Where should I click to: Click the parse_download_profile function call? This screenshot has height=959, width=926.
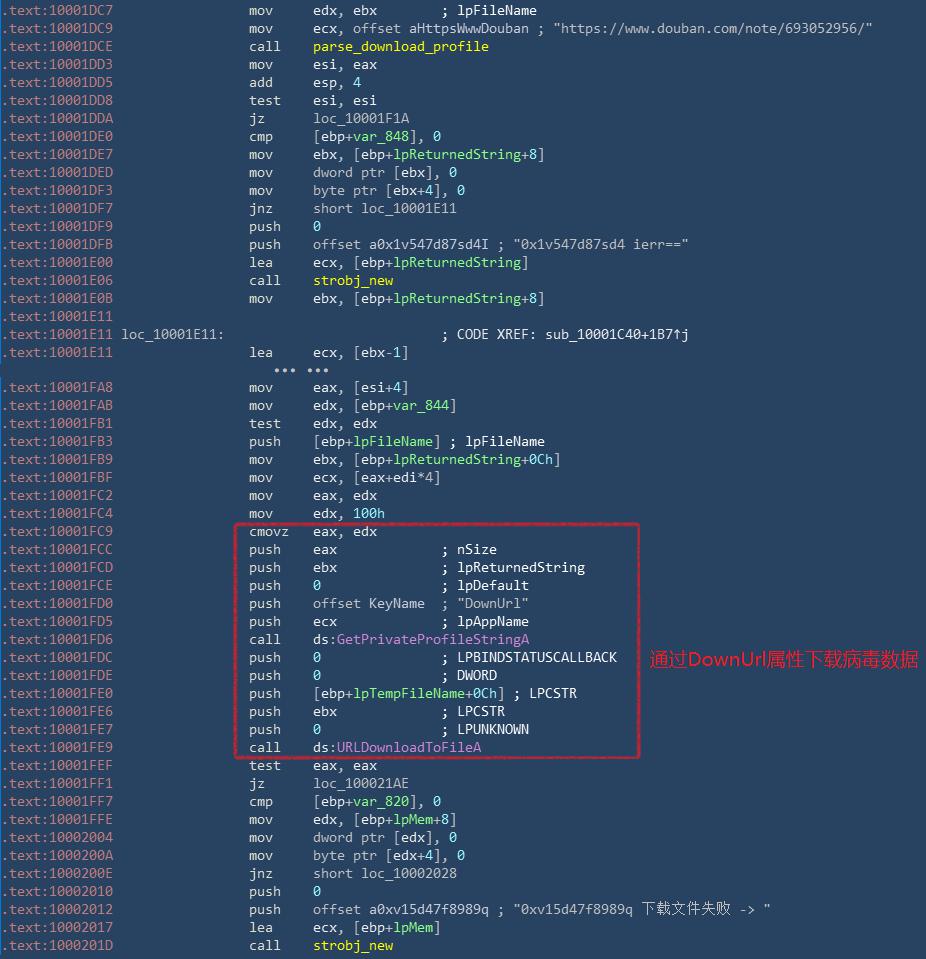(x=400, y=46)
